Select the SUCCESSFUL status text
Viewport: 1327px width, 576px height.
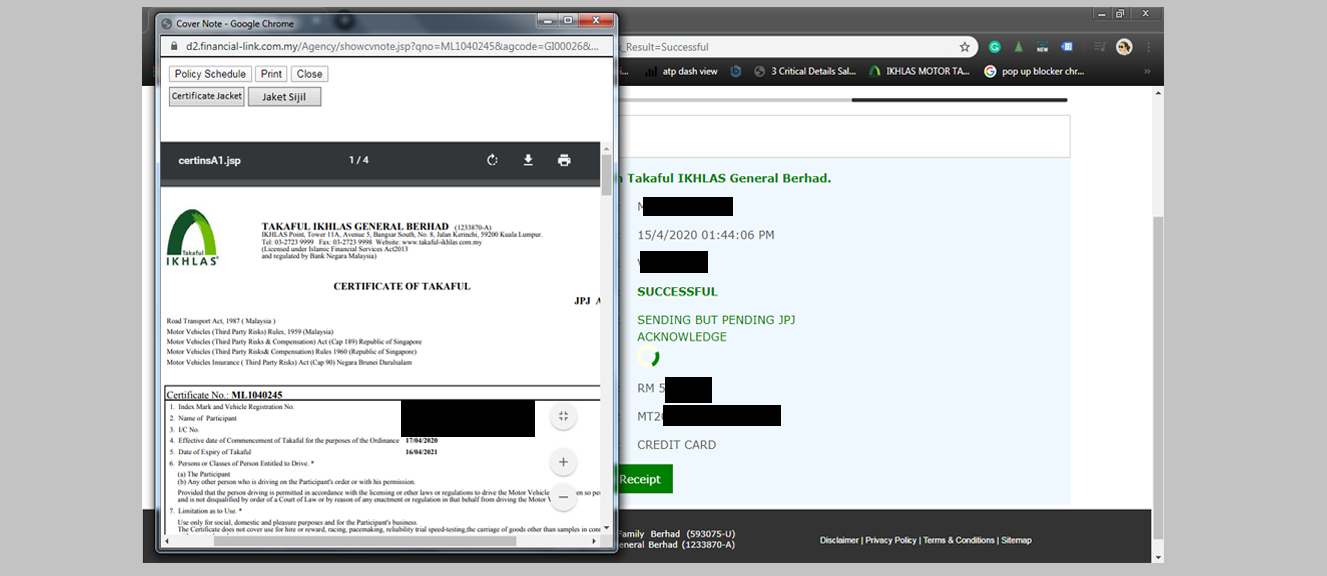click(677, 292)
